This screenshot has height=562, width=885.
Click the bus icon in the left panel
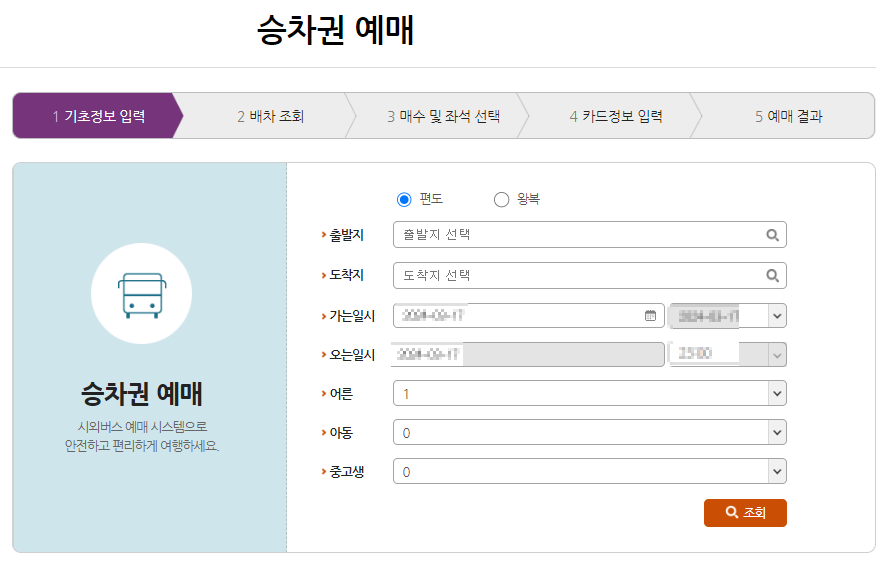click(x=142, y=294)
